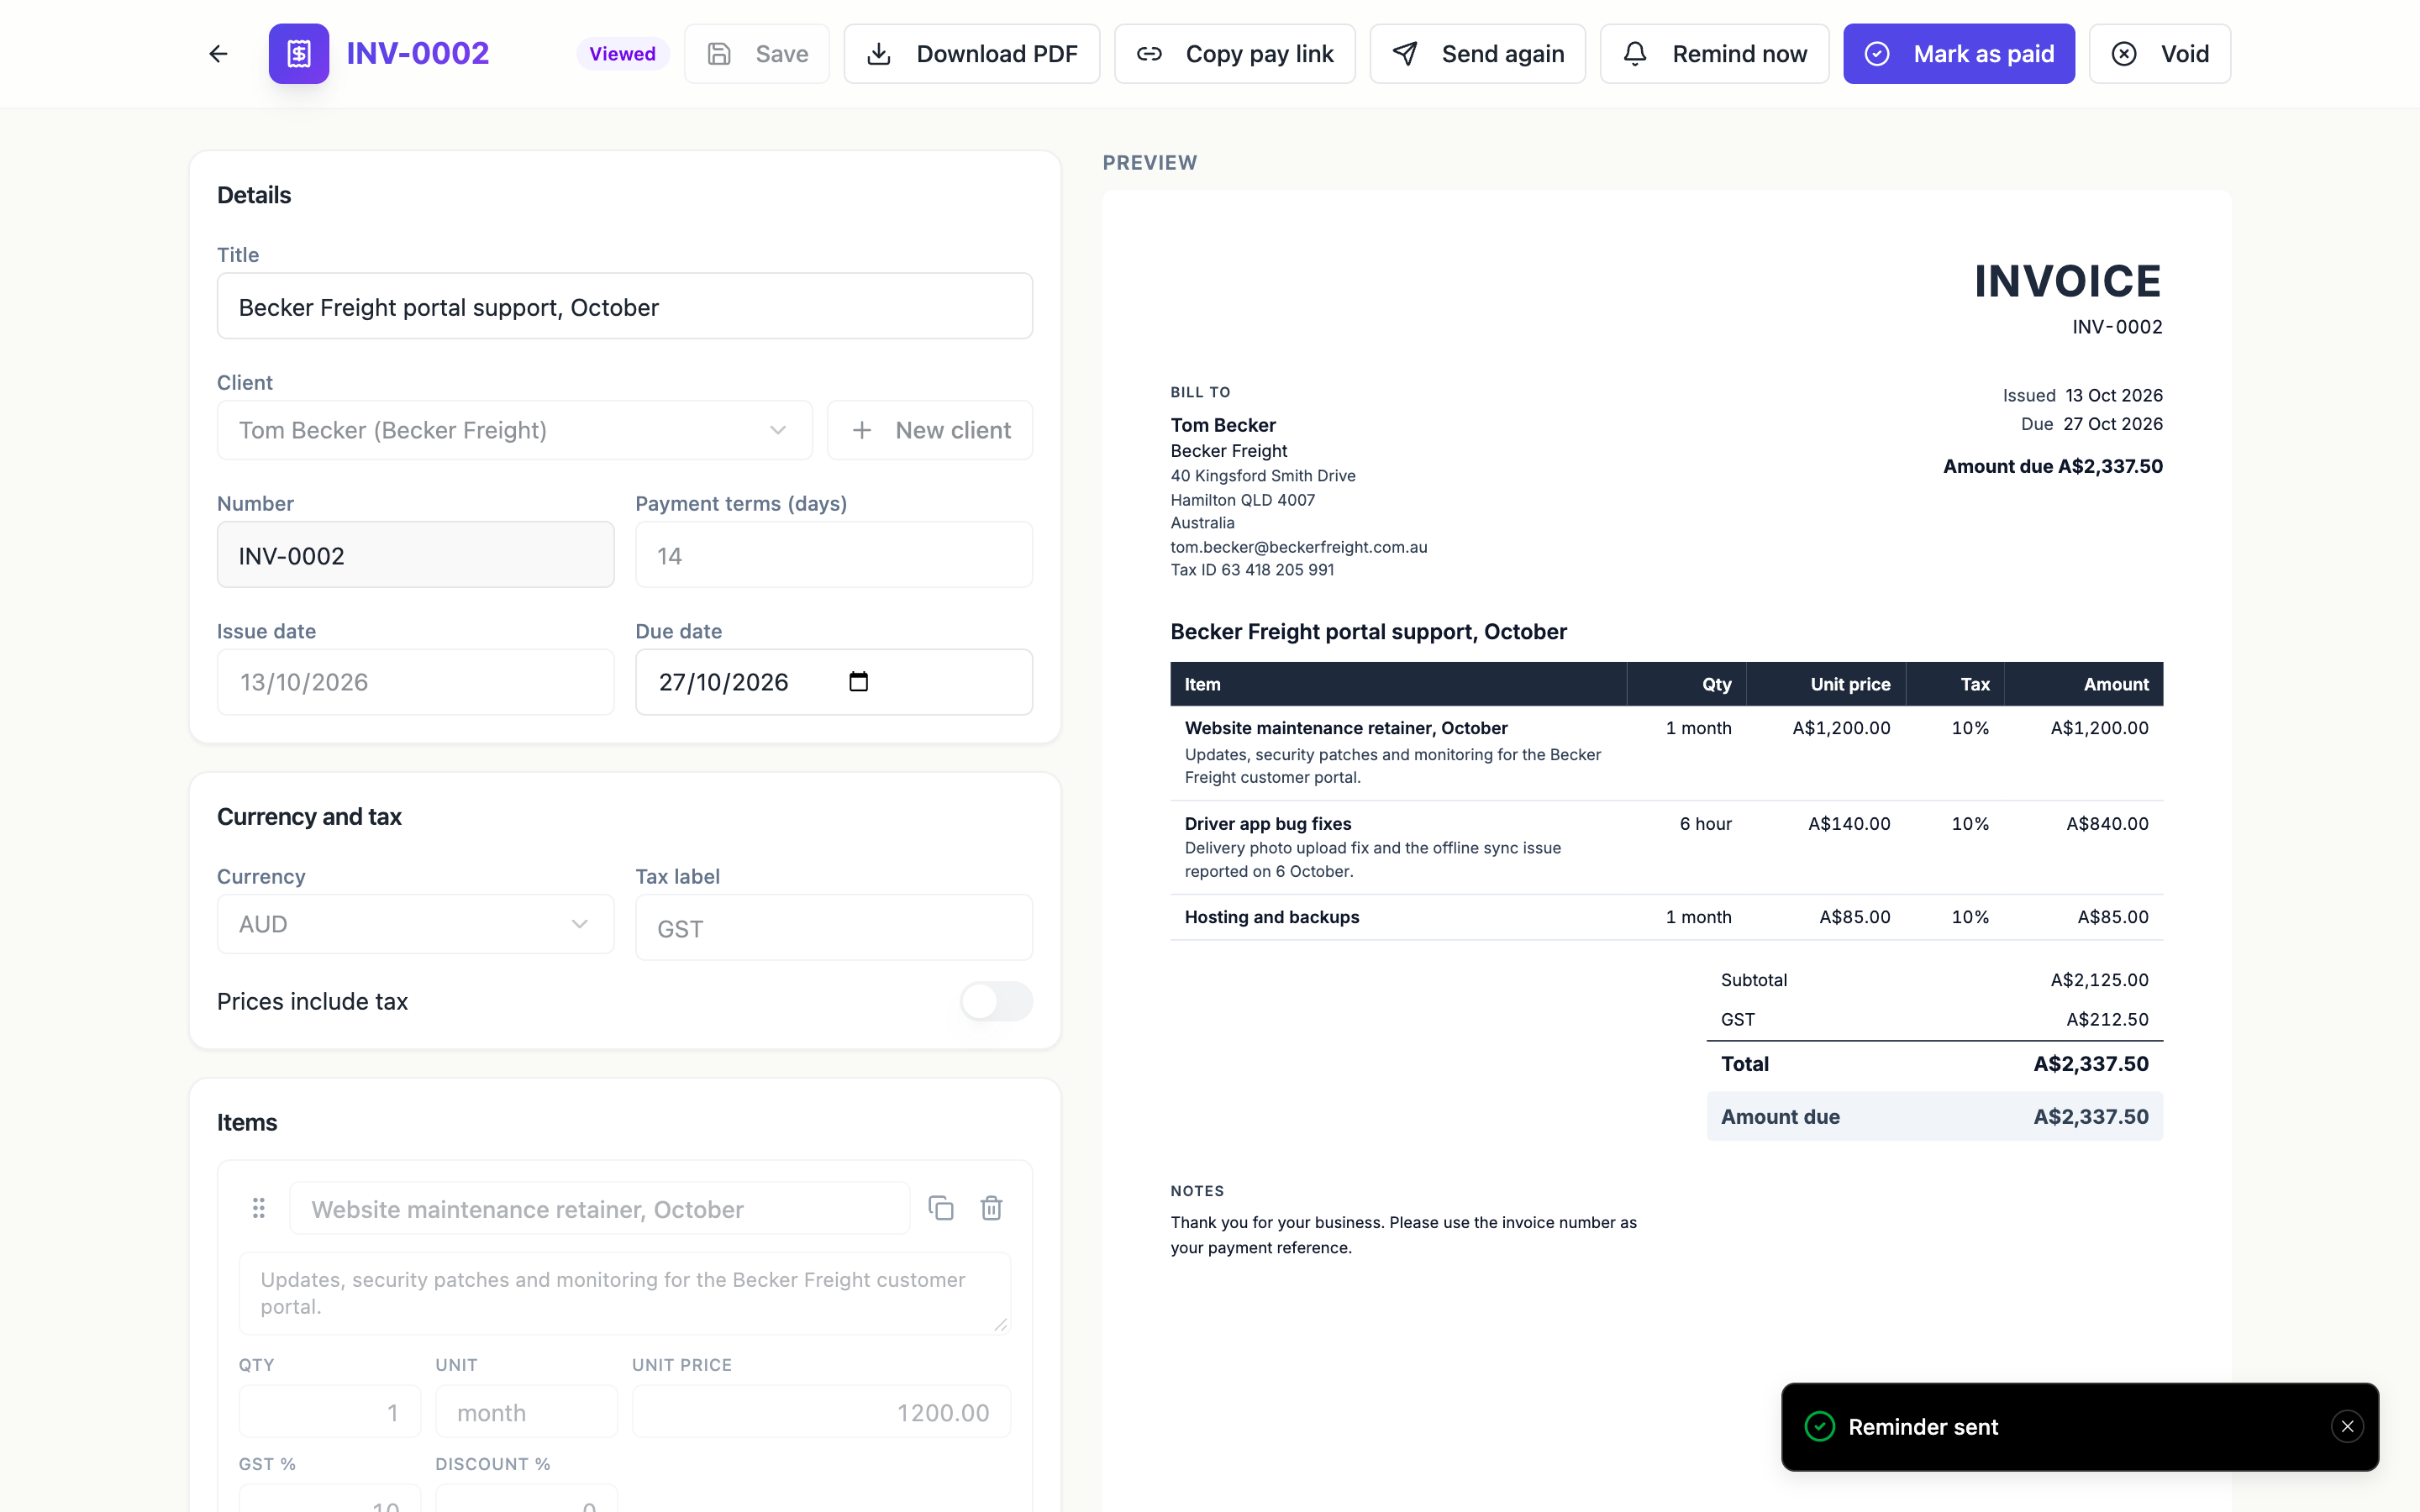Viewport: 2420px width, 1512px height.
Task: Send a reminder with Remind now
Action: click(1715, 54)
